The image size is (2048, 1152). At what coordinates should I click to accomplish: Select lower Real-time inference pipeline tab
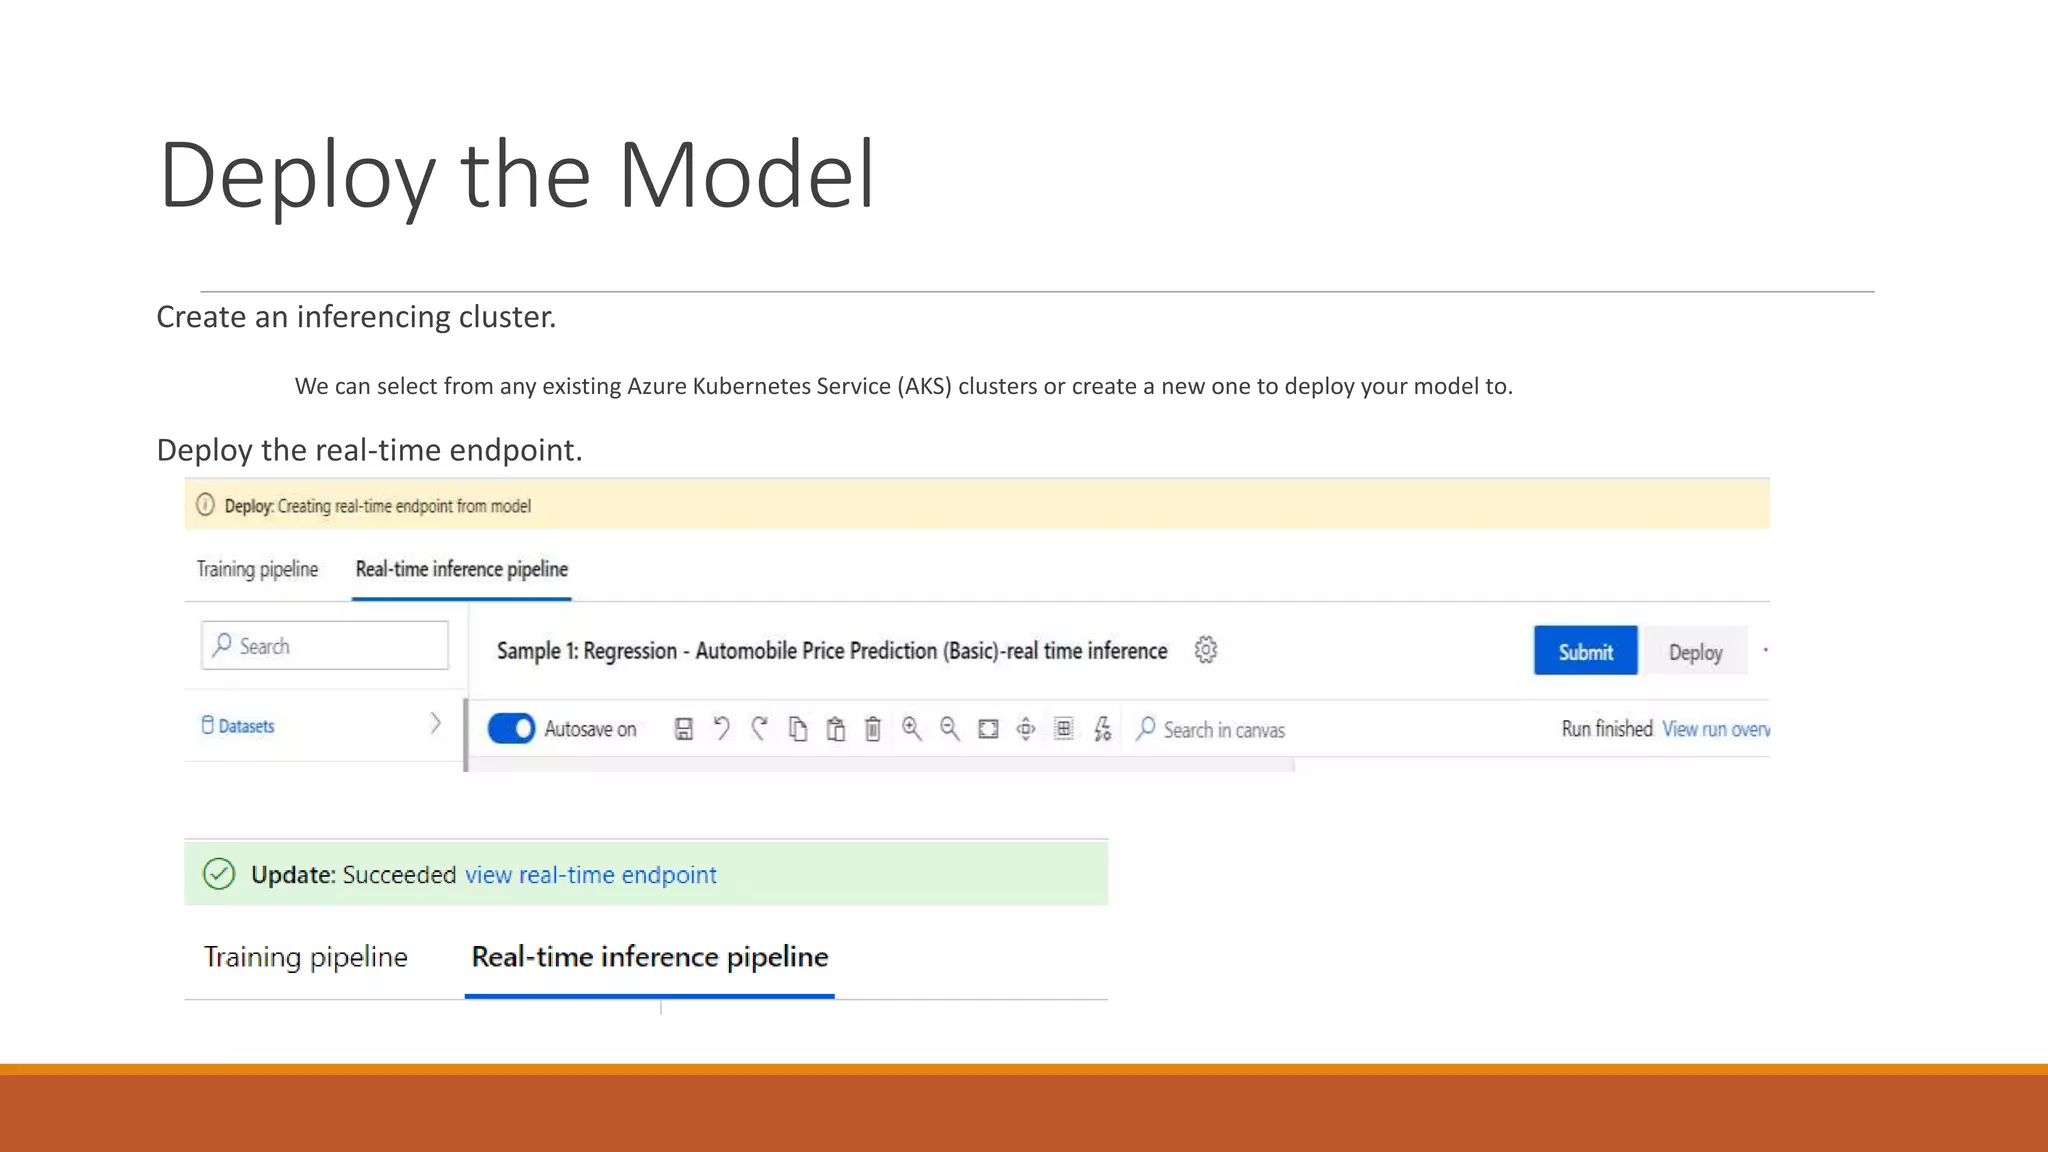pos(650,957)
